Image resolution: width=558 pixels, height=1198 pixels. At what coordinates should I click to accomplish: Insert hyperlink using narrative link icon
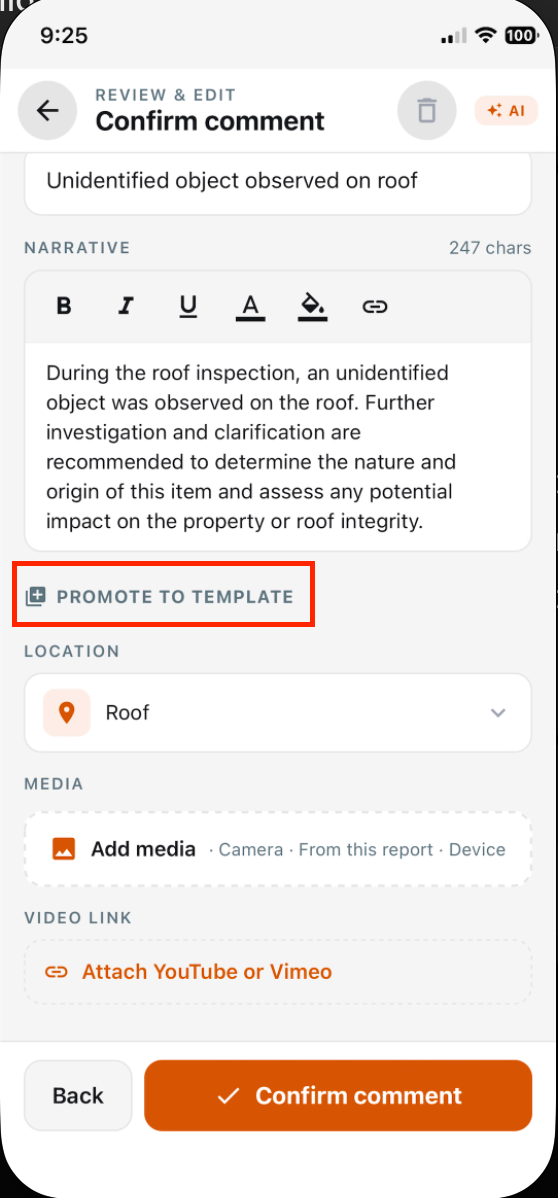click(374, 307)
